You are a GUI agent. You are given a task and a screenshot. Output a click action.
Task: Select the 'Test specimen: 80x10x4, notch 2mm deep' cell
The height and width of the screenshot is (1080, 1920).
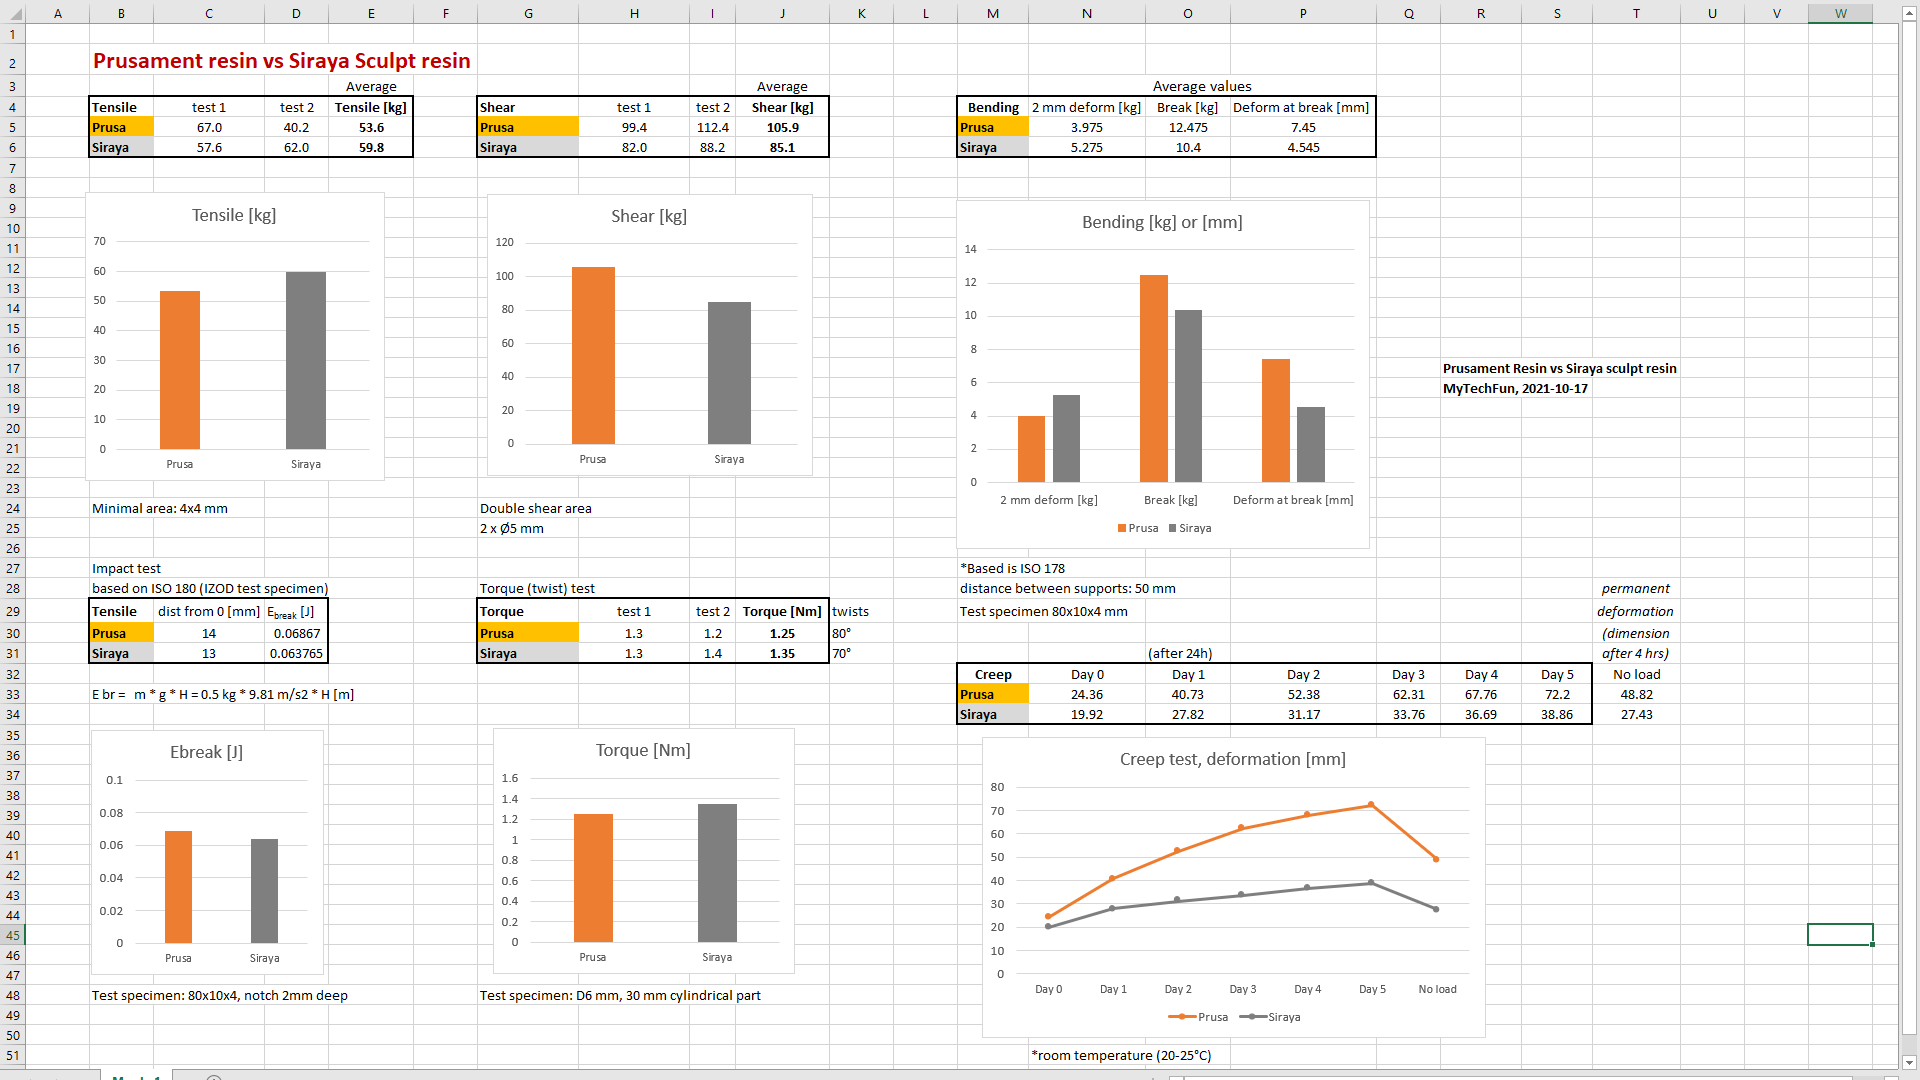pos(220,995)
